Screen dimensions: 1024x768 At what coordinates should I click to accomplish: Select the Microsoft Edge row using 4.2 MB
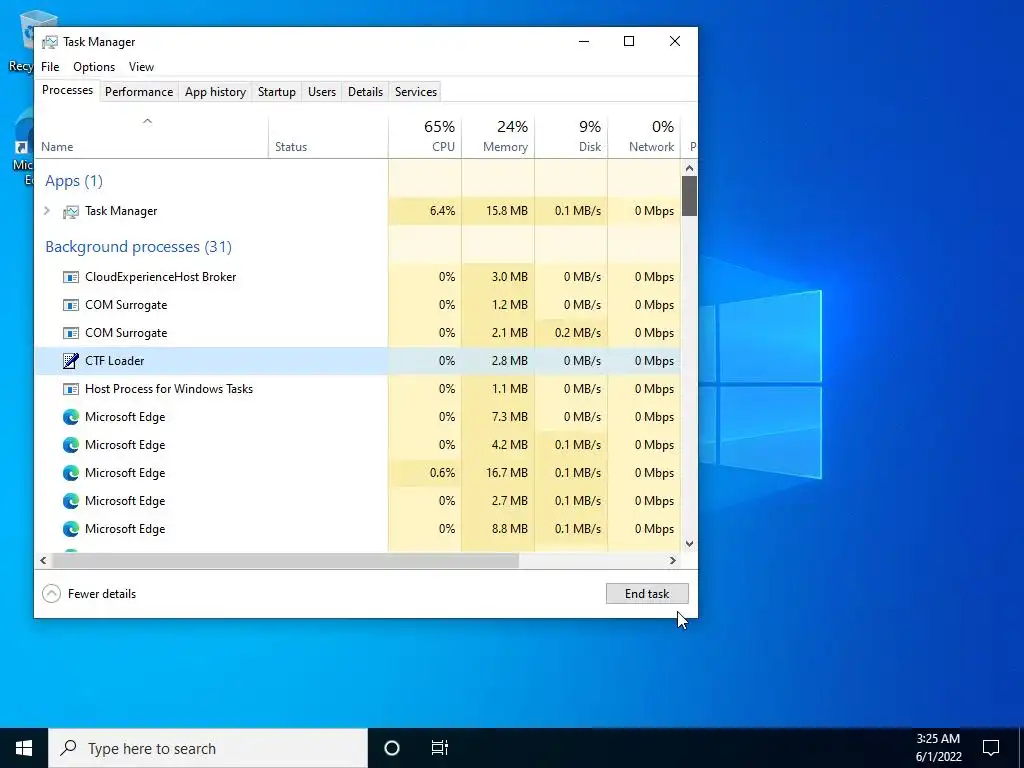point(357,445)
